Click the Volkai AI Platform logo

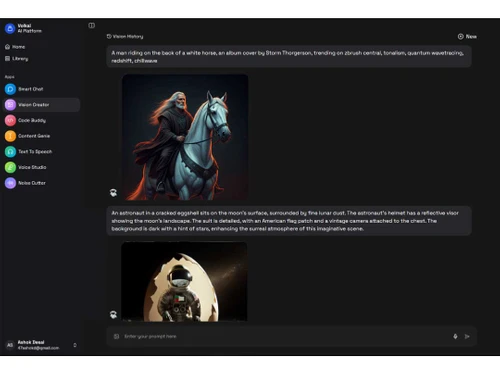[x=10, y=28]
